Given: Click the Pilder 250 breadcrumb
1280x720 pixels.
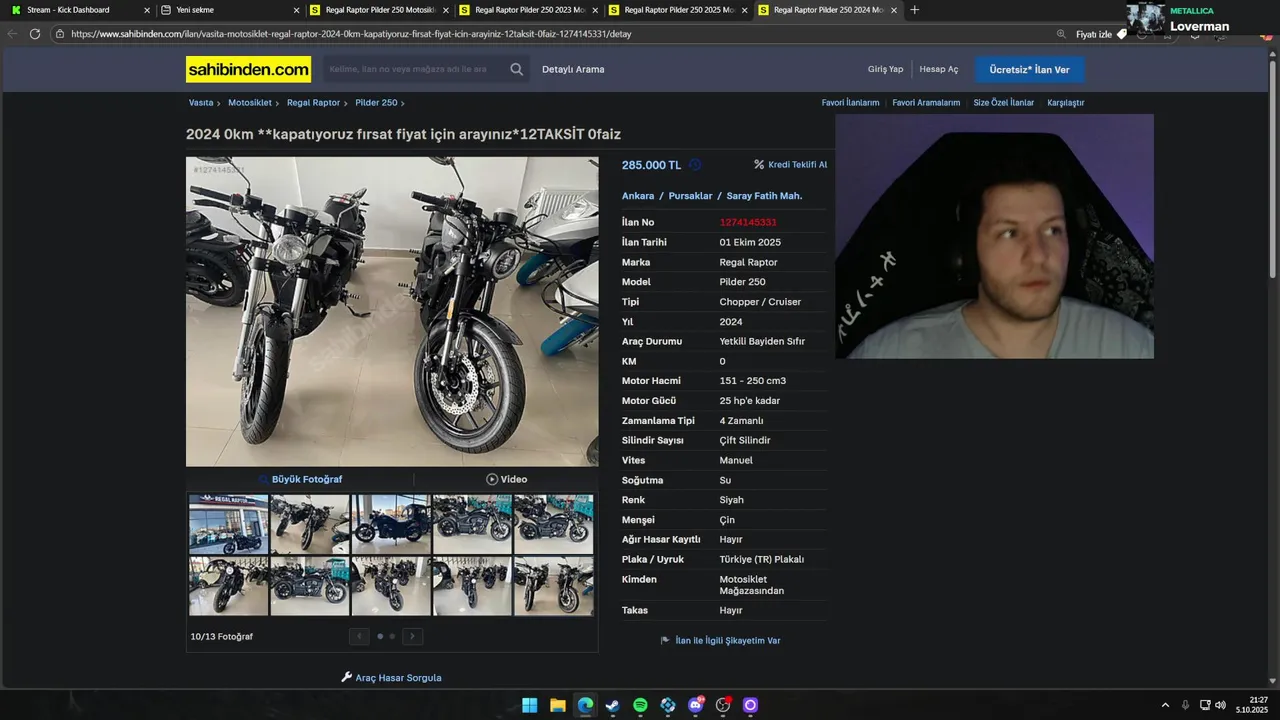Looking at the screenshot, I should 376,103.
